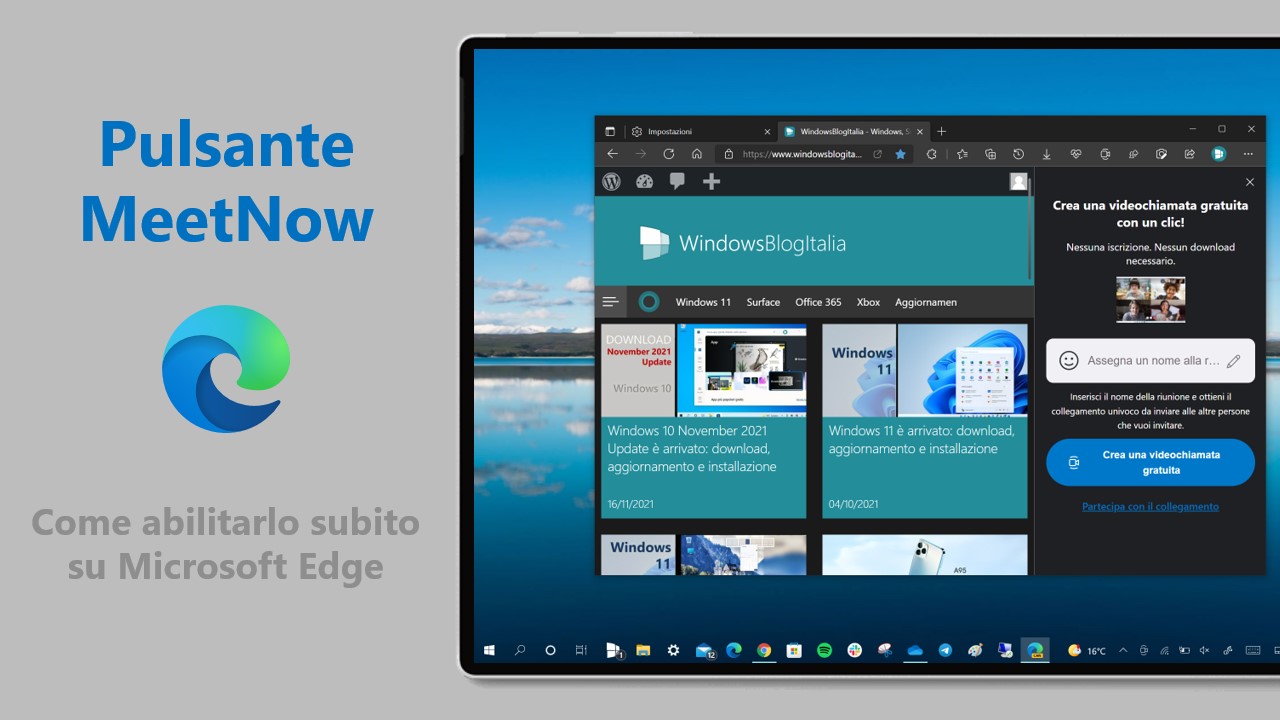Go back using the Edge back arrow
Screen dimensions: 1280x720
(x=612, y=154)
